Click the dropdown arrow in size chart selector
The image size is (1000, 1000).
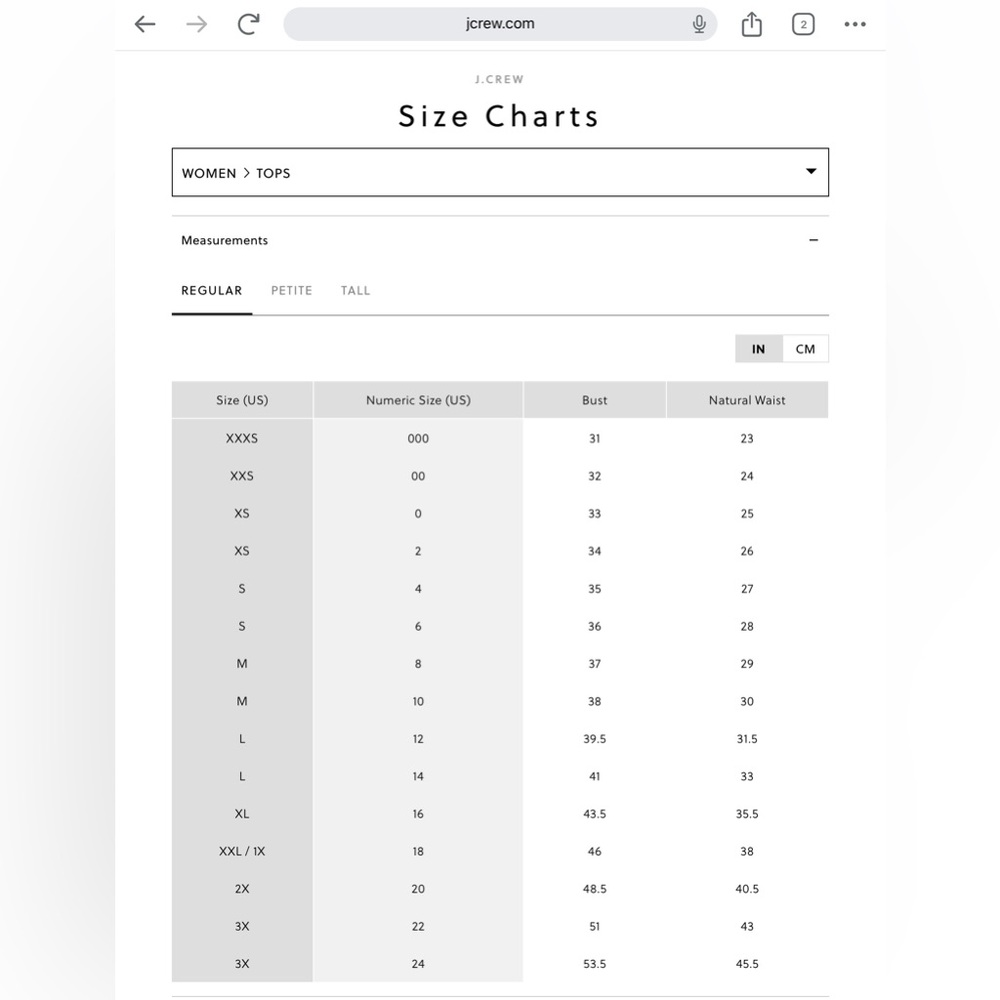pos(811,171)
